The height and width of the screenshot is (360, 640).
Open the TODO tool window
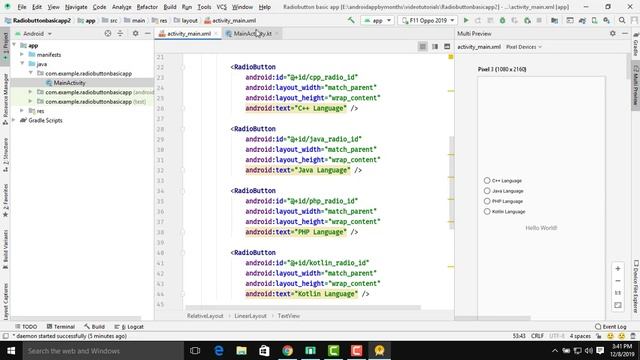coord(26,327)
